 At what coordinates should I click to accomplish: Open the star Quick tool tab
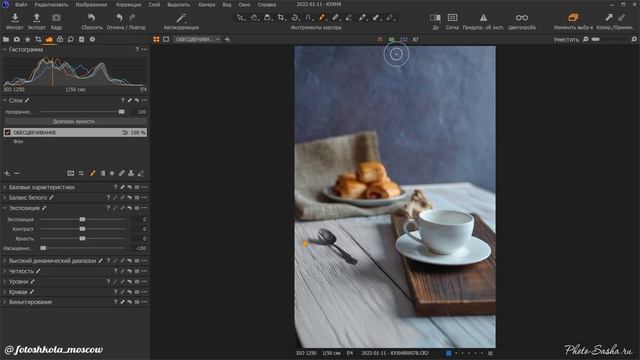pos(27,40)
